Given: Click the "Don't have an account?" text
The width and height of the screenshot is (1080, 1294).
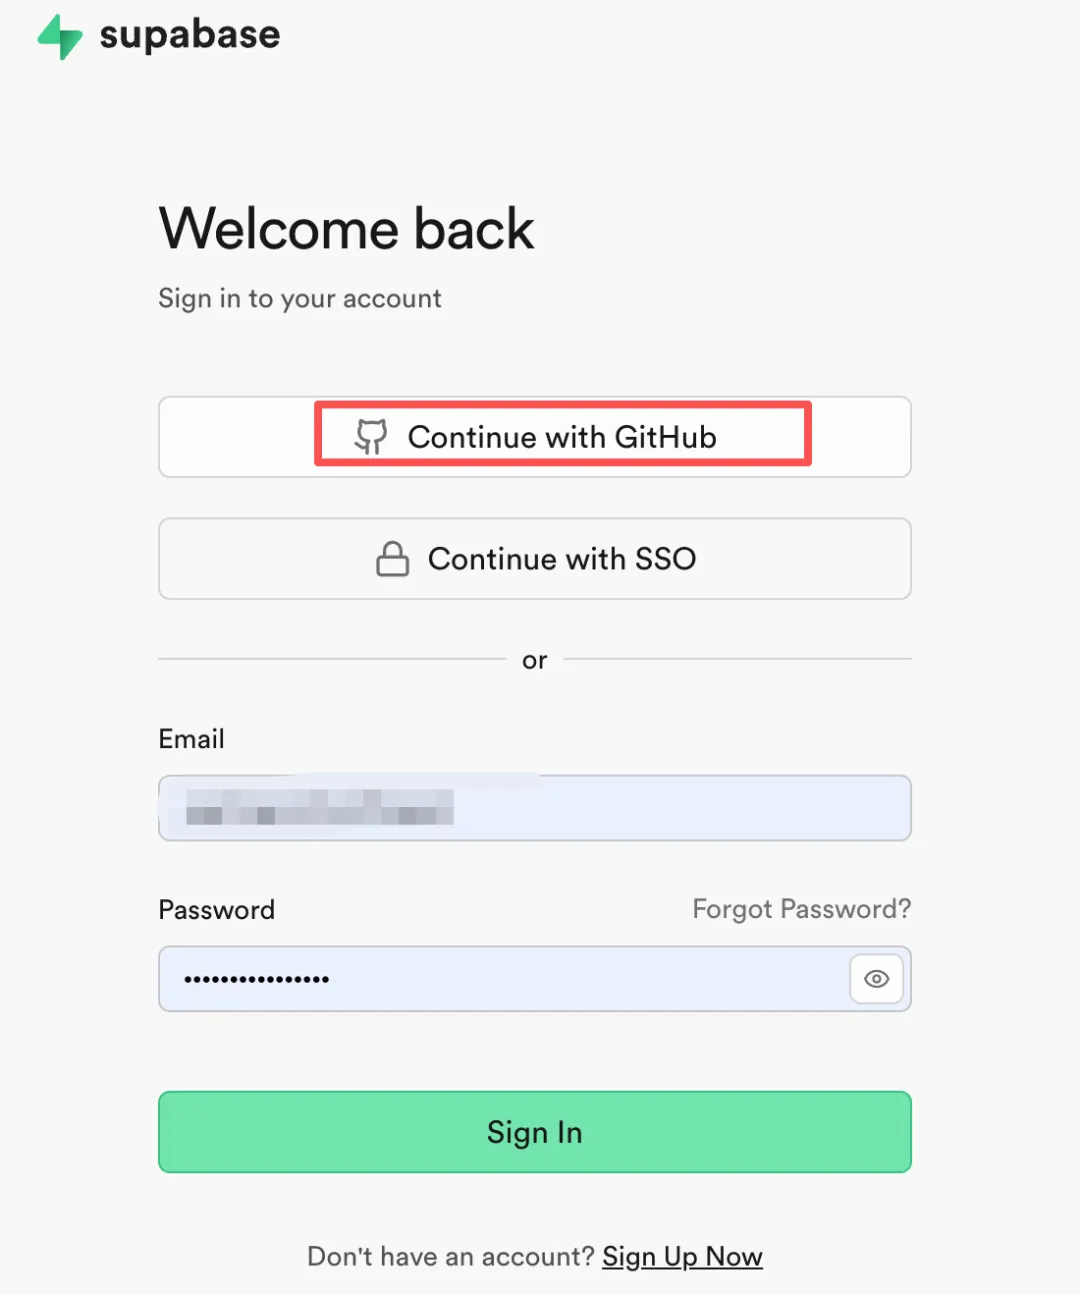Looking at the screenshot, I should (450, 1256).
